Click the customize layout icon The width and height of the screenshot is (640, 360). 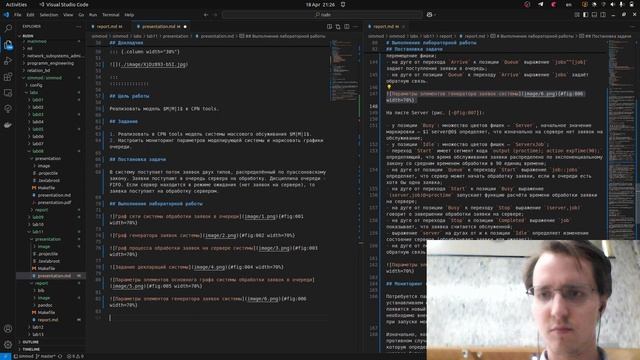[x=577, y=15]
